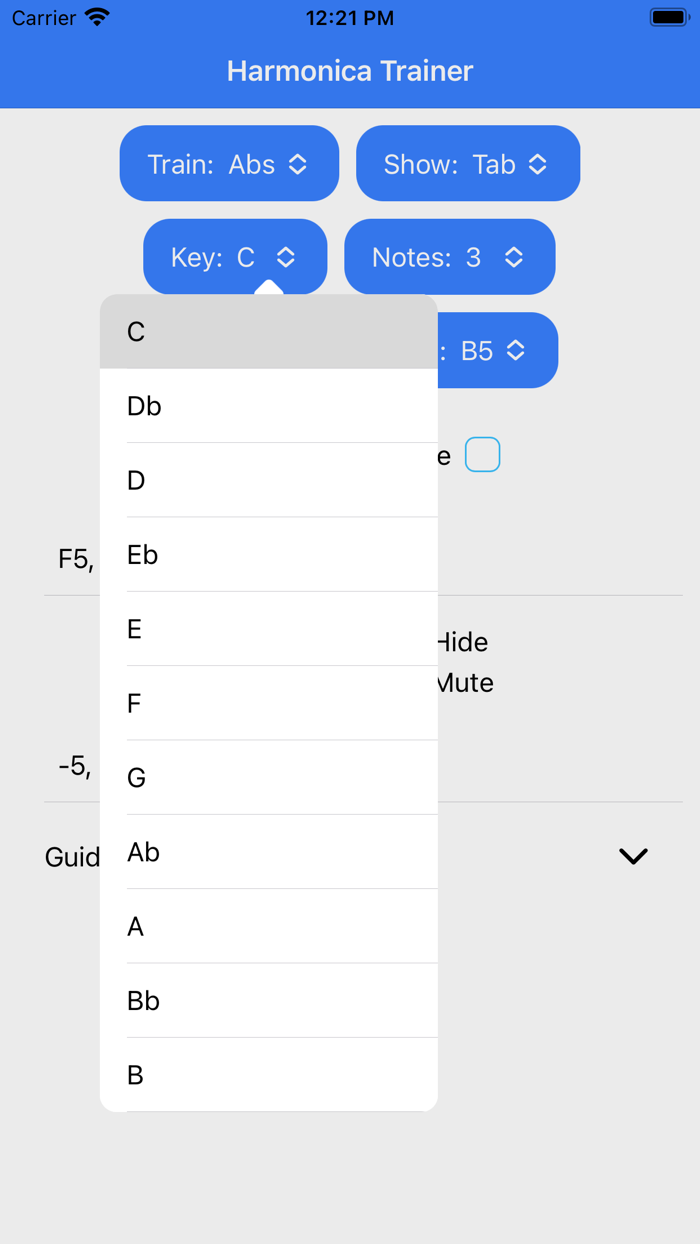Image resolution: width=700 pixels, height=1244 pixels.
Task: Select Db from the key list
Action: click(x=268, y=406)
